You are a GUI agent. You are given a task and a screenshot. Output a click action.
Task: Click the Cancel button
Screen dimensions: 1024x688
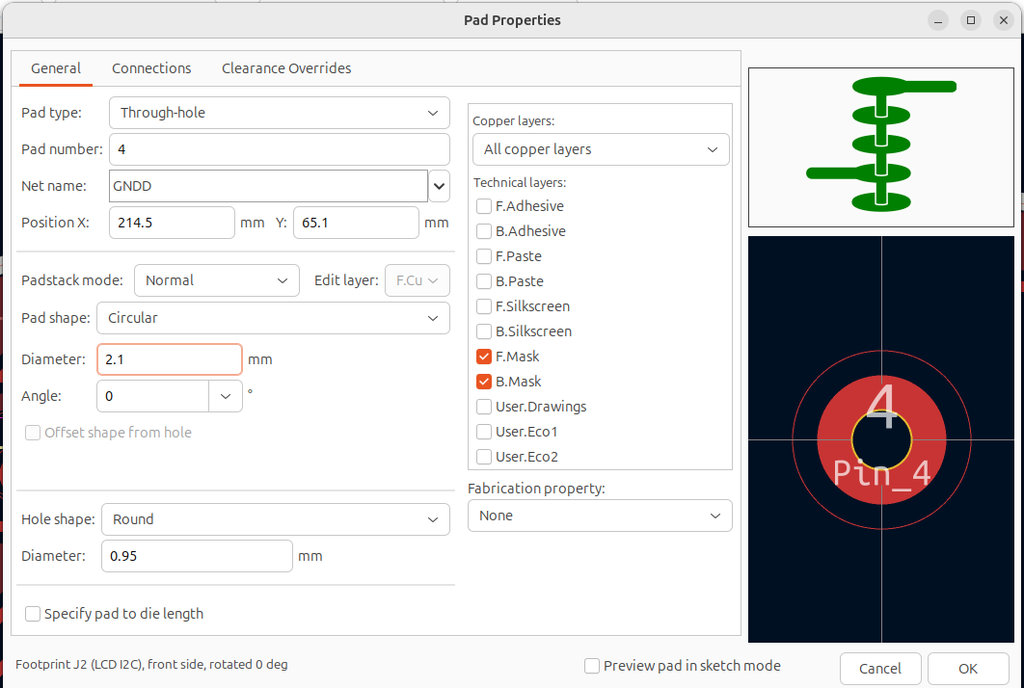[880, 668]
